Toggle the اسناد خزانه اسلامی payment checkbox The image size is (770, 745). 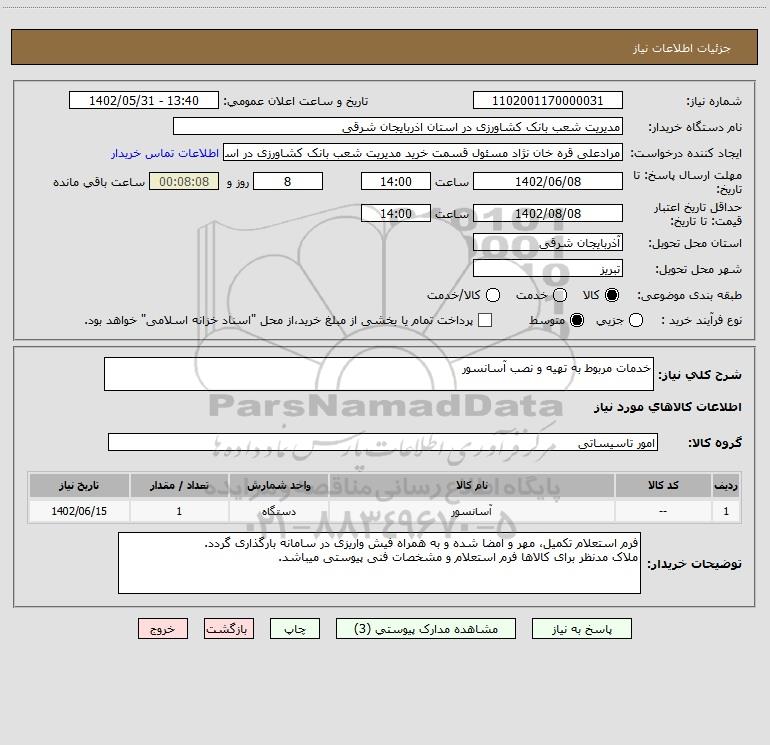click(x=485, y=320)
